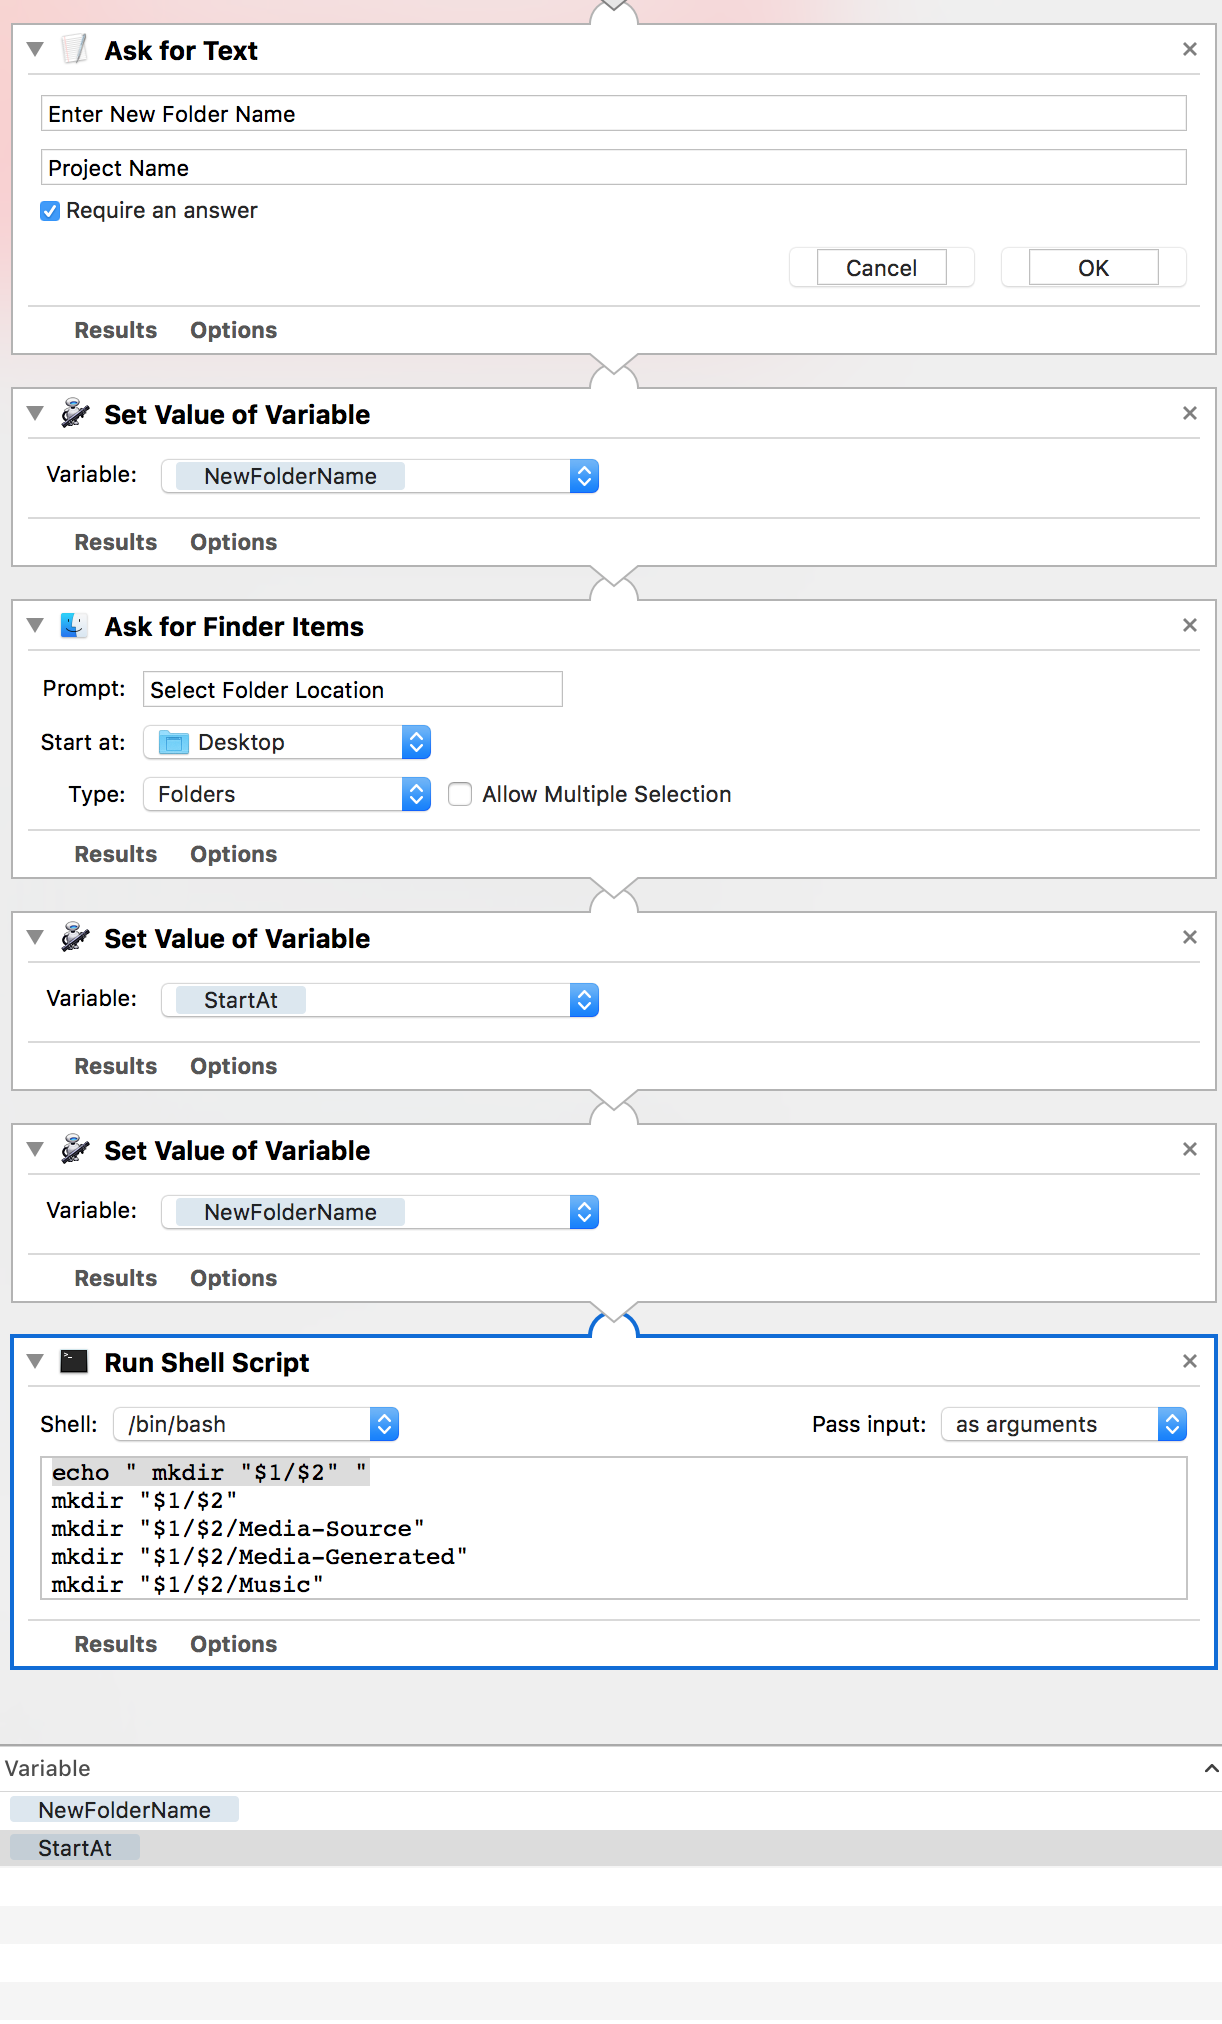Click the Ask for Finder Items Finder icon
The image size is (1222, 2024).
click(x=74, y=626)
